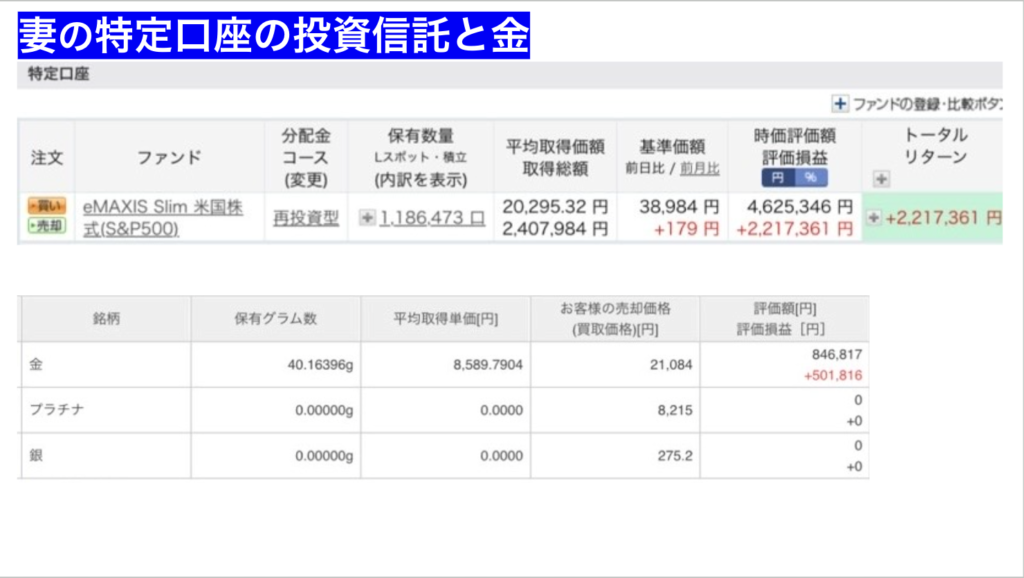Click the 平均取得単価[円] column header
The image size is (1024, 578).
[x=446, y=319]
